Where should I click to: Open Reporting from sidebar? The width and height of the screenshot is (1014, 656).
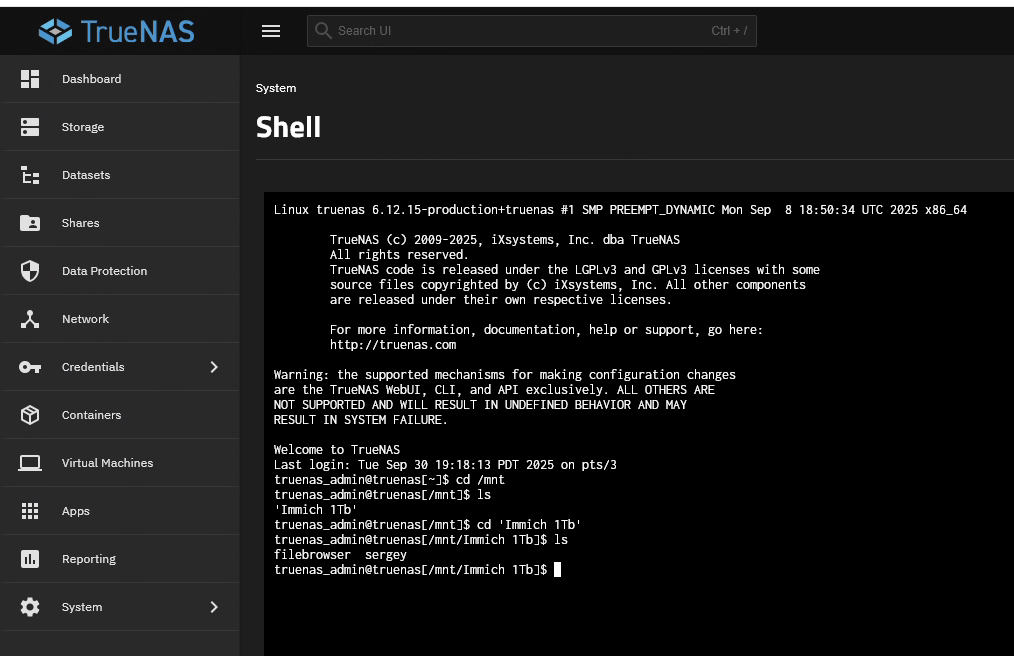click(x=89, y=559)
